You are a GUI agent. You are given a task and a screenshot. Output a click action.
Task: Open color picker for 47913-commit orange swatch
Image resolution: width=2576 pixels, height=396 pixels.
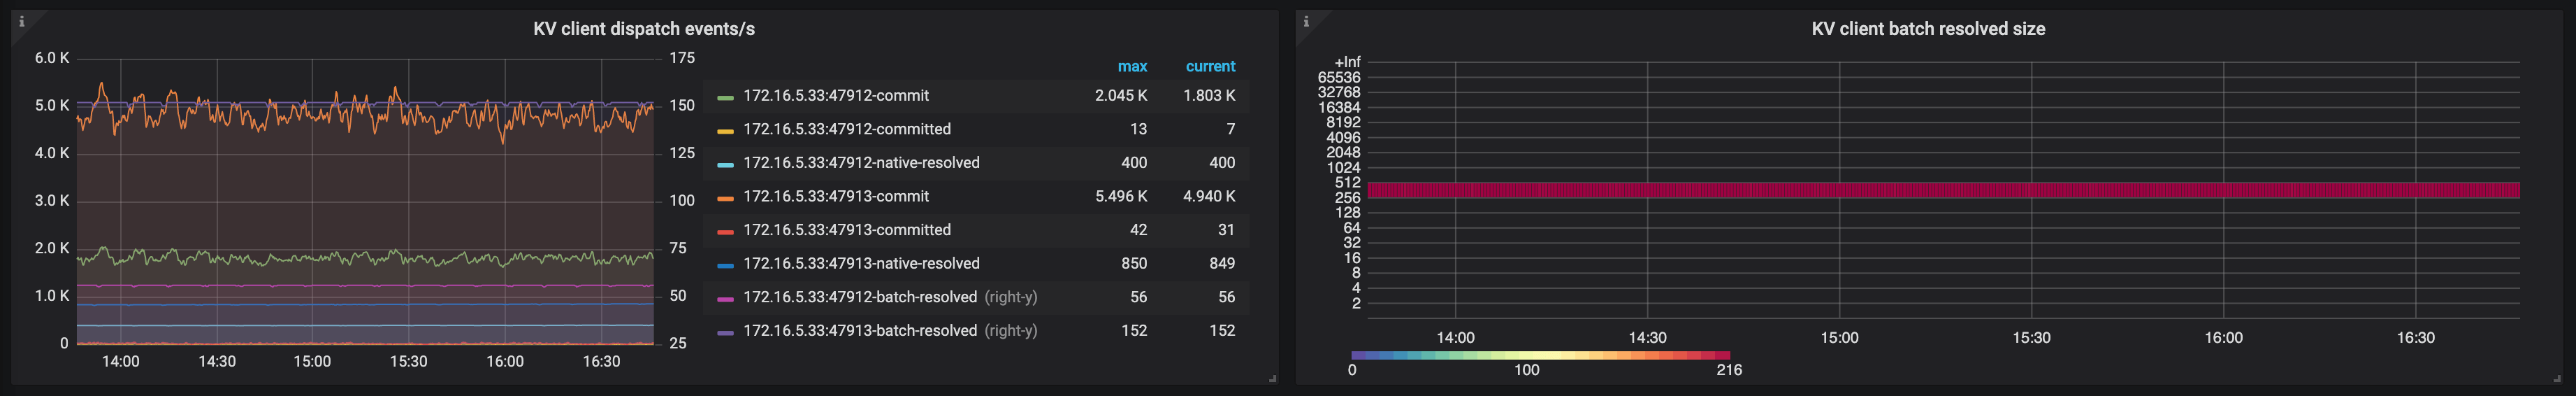(725, 198)
